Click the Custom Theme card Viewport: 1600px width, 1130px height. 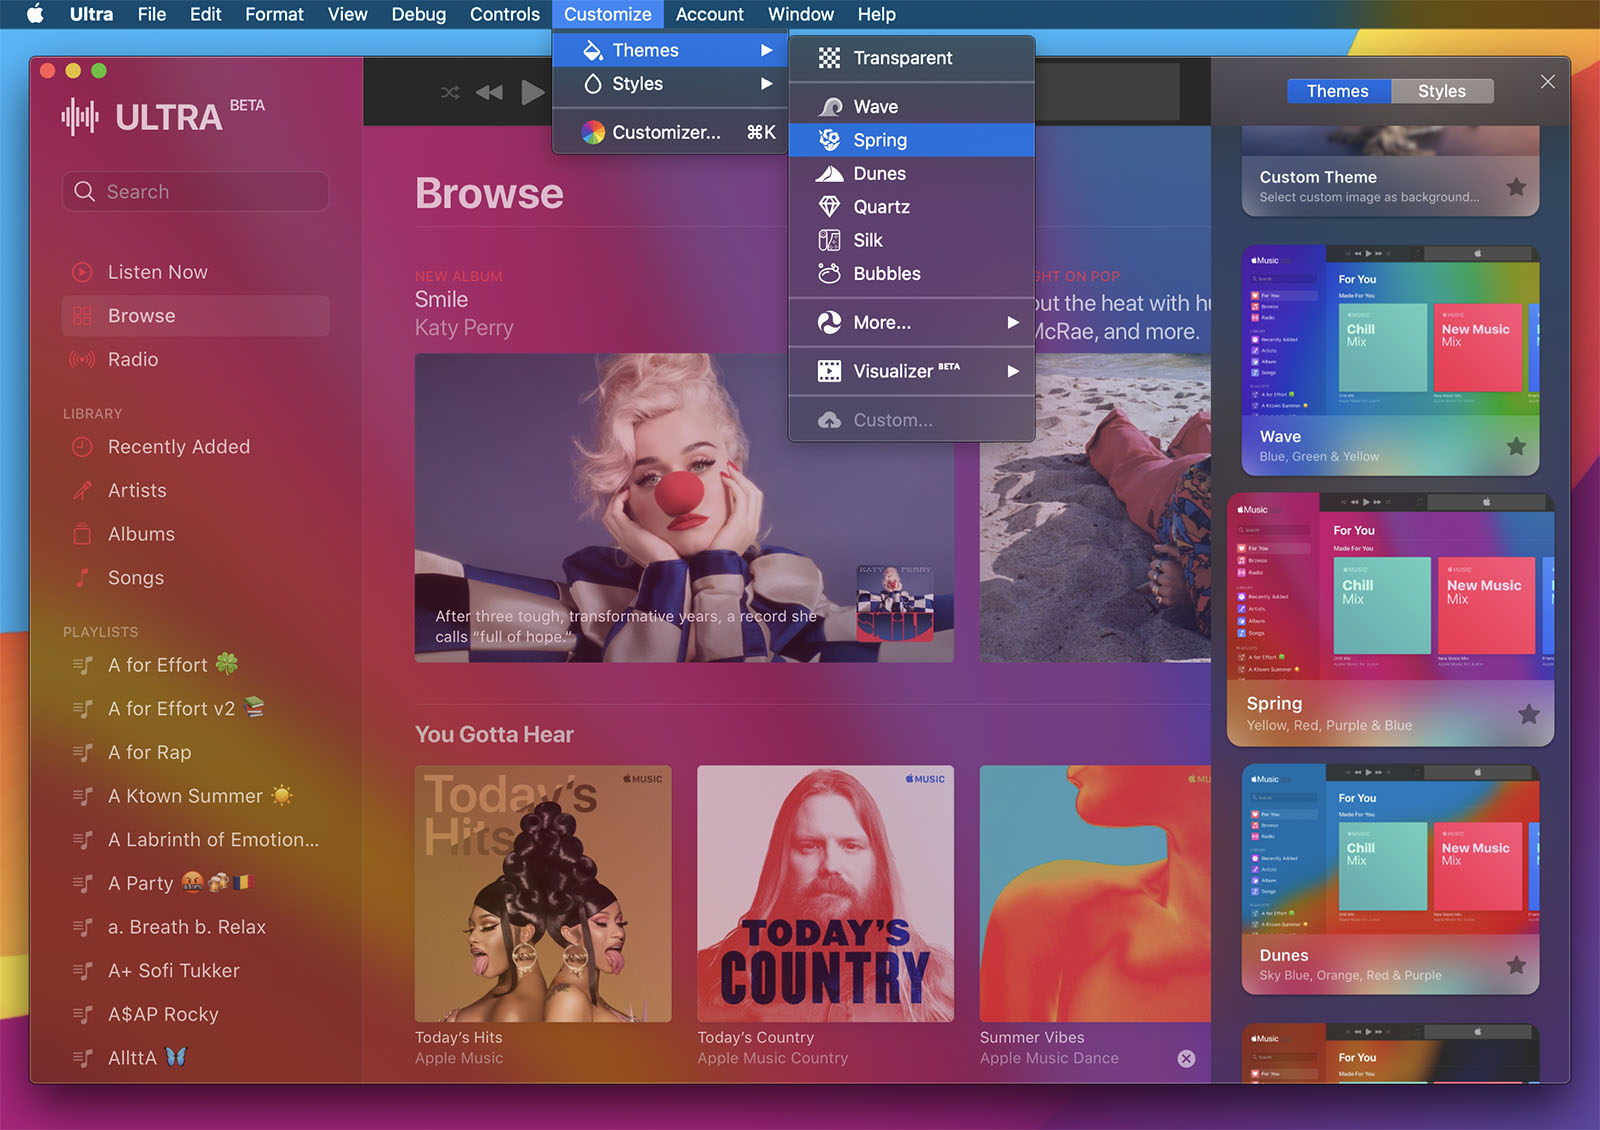(1390, 171)
